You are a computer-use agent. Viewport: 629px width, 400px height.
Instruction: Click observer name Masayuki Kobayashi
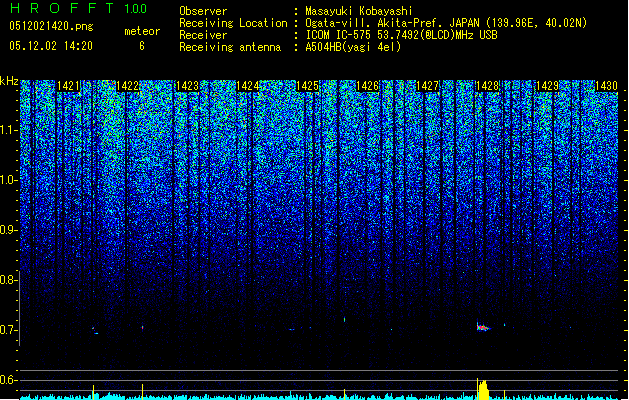[358, 11]
